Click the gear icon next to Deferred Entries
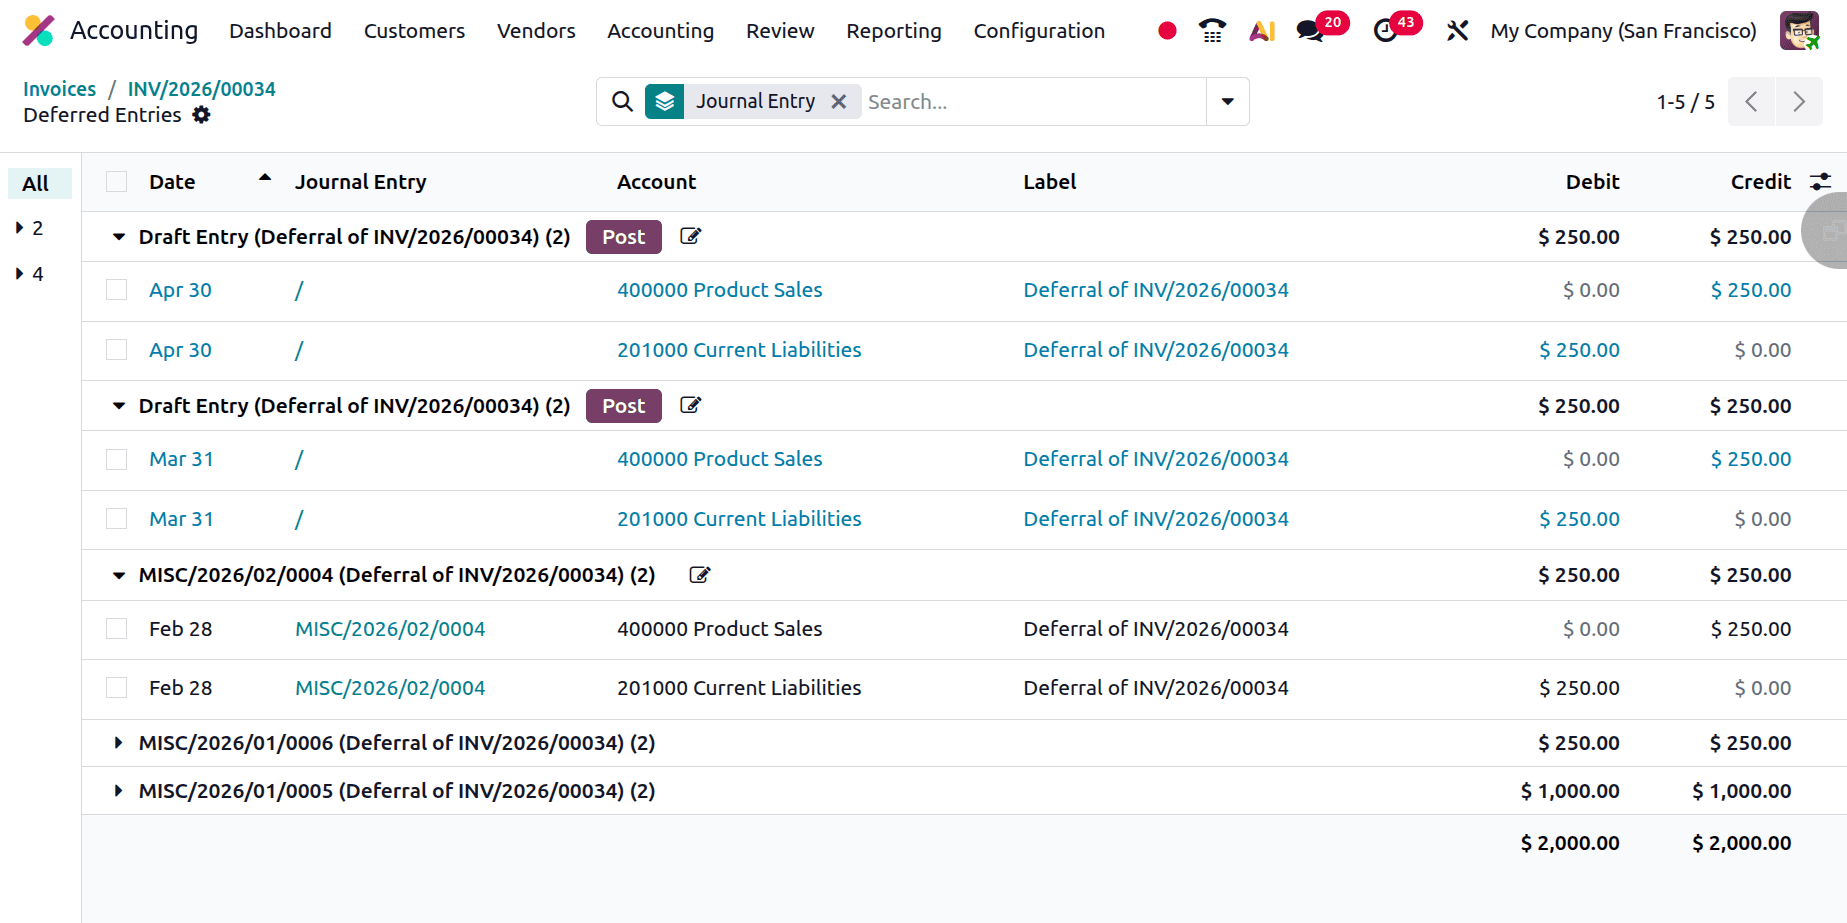The height and width of the screenshot is (923, 1847). [x=202, y=115]
